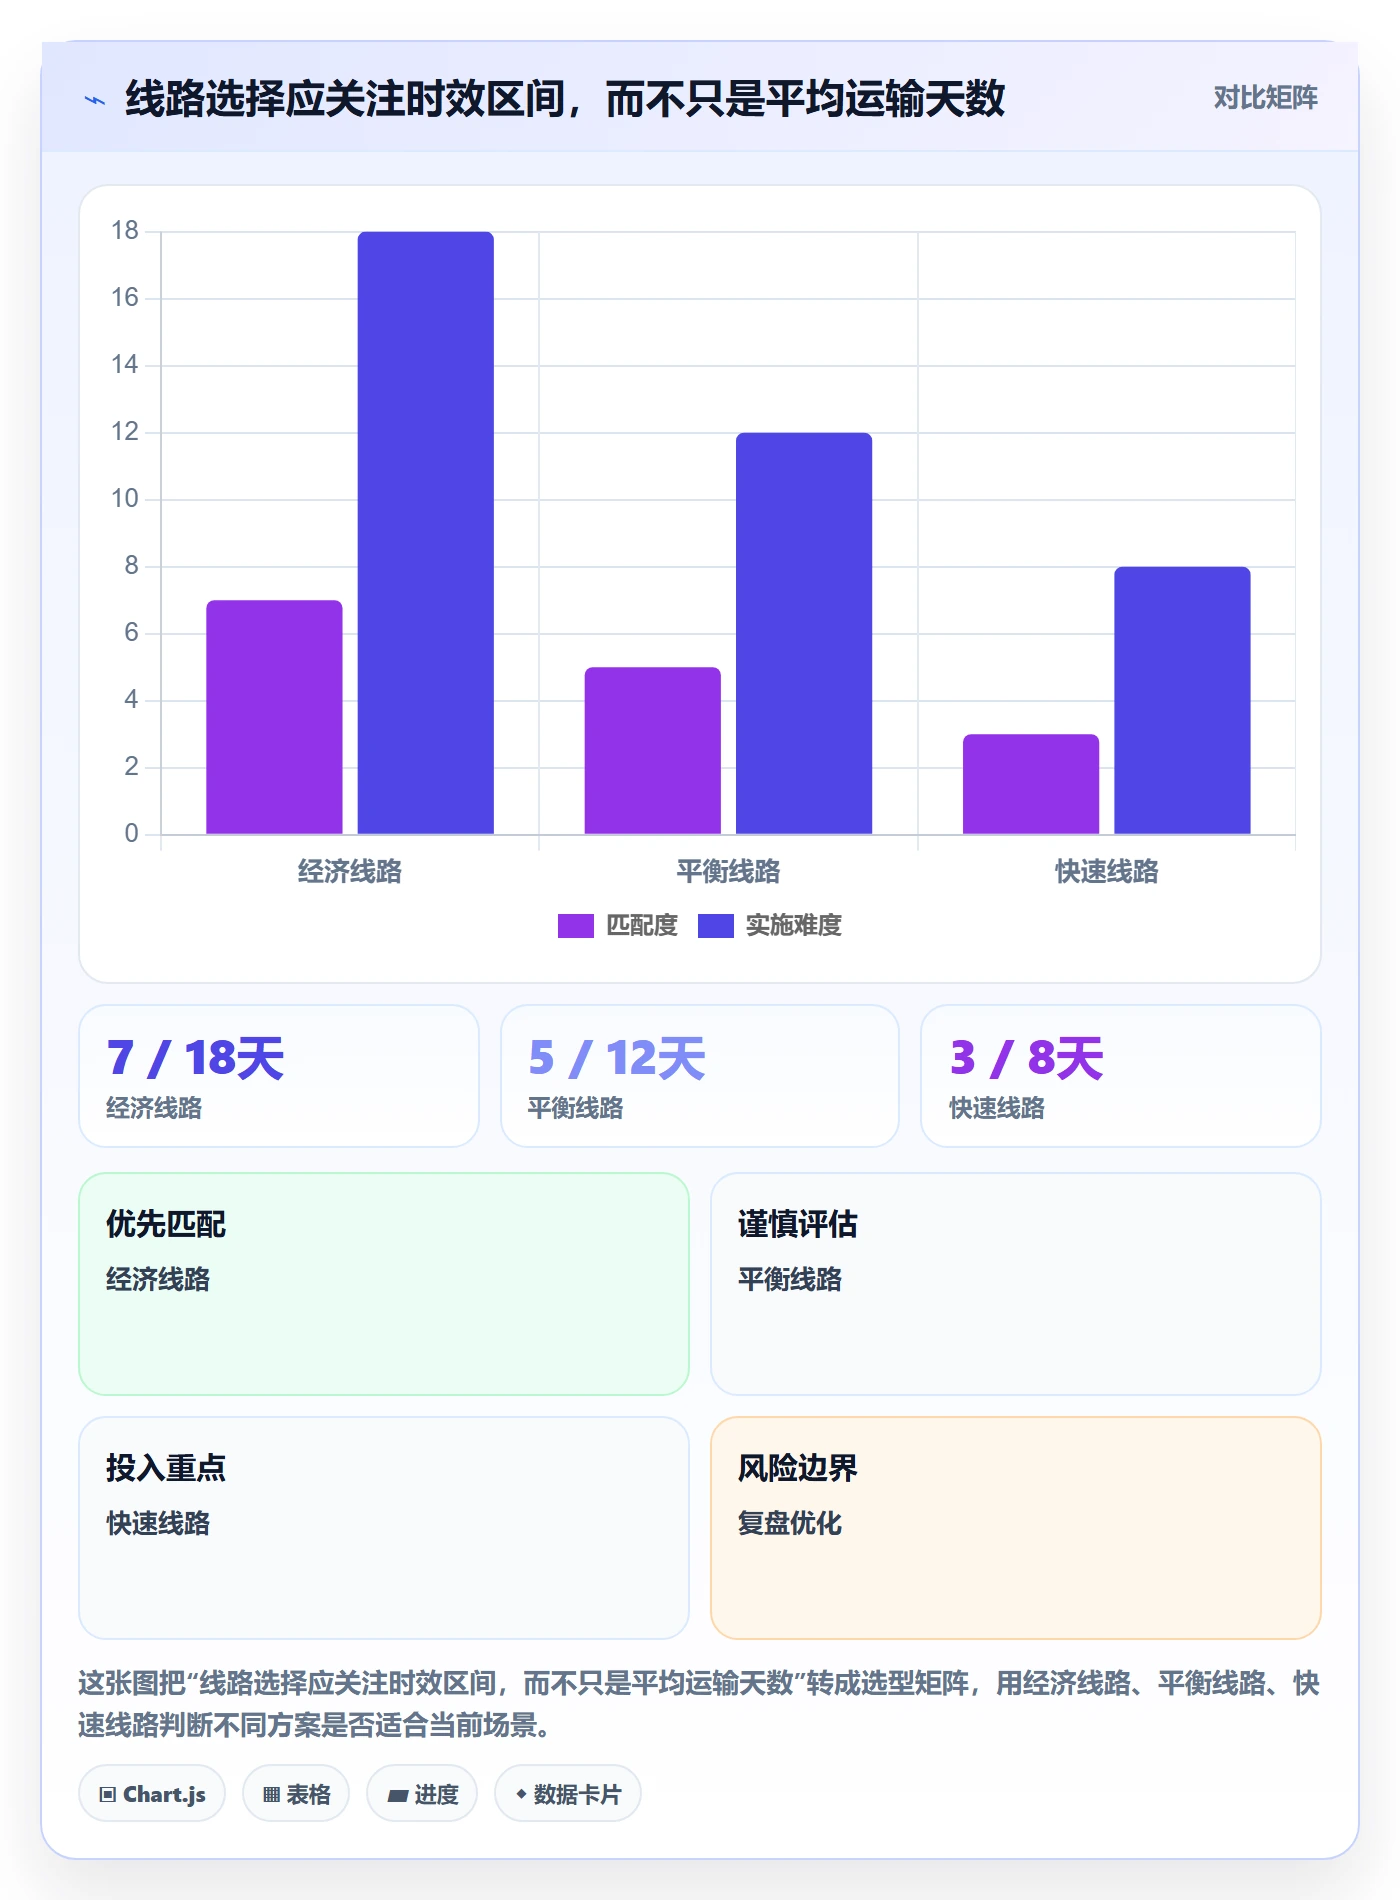Toggle the 匹配度 legend entry
1400x1900 pixels.
(x=618, y=925)
